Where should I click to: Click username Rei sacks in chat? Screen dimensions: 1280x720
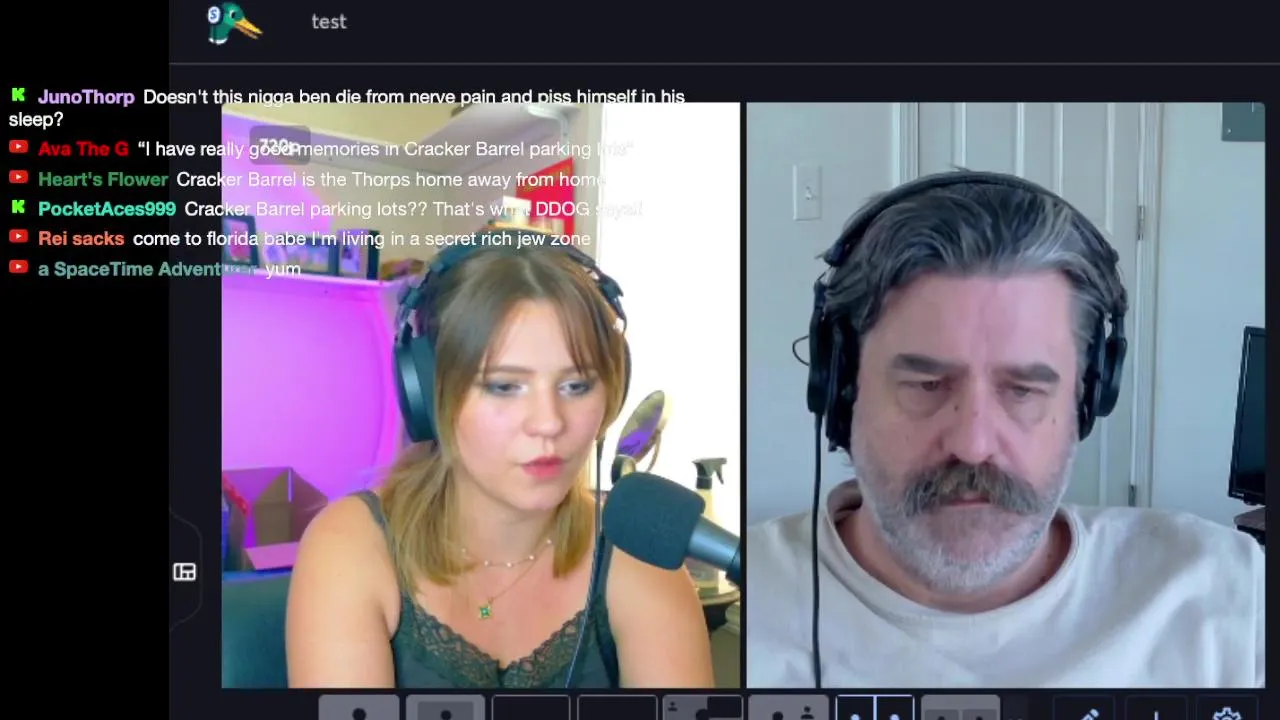click(x=81, y=239)
